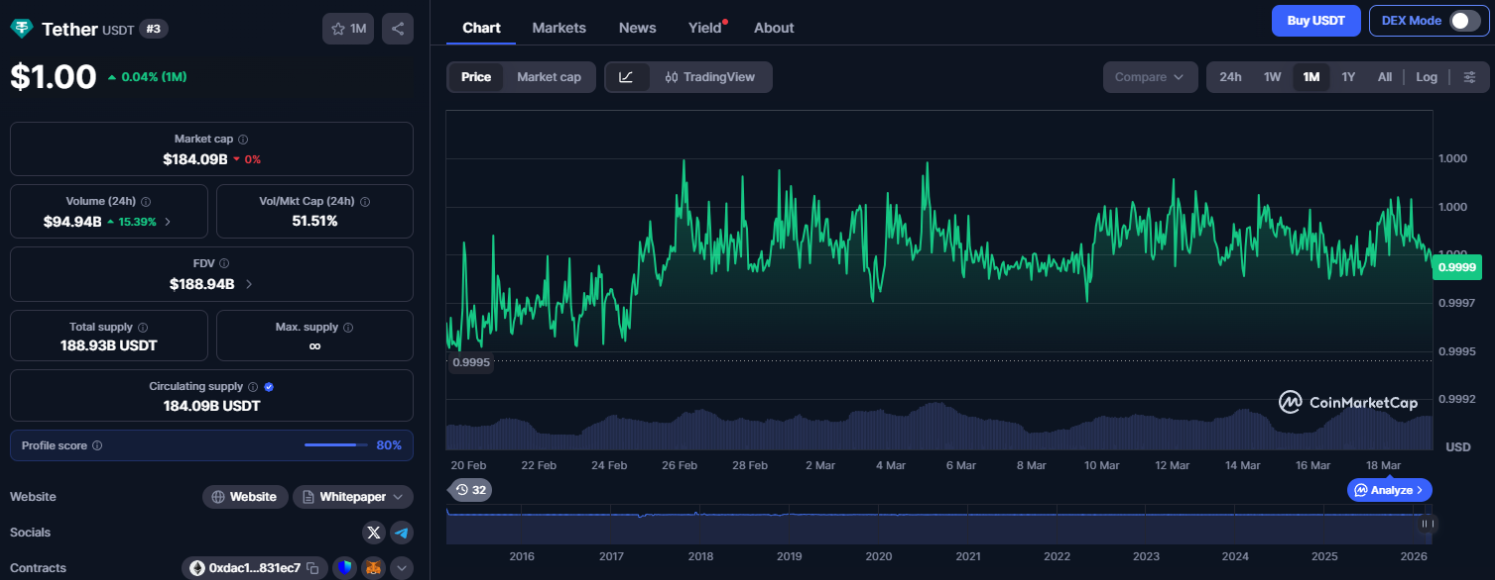This screenshot has height=580, width=1495.
Task: Expand more contracts with chevron button
Action: point(402,568)
